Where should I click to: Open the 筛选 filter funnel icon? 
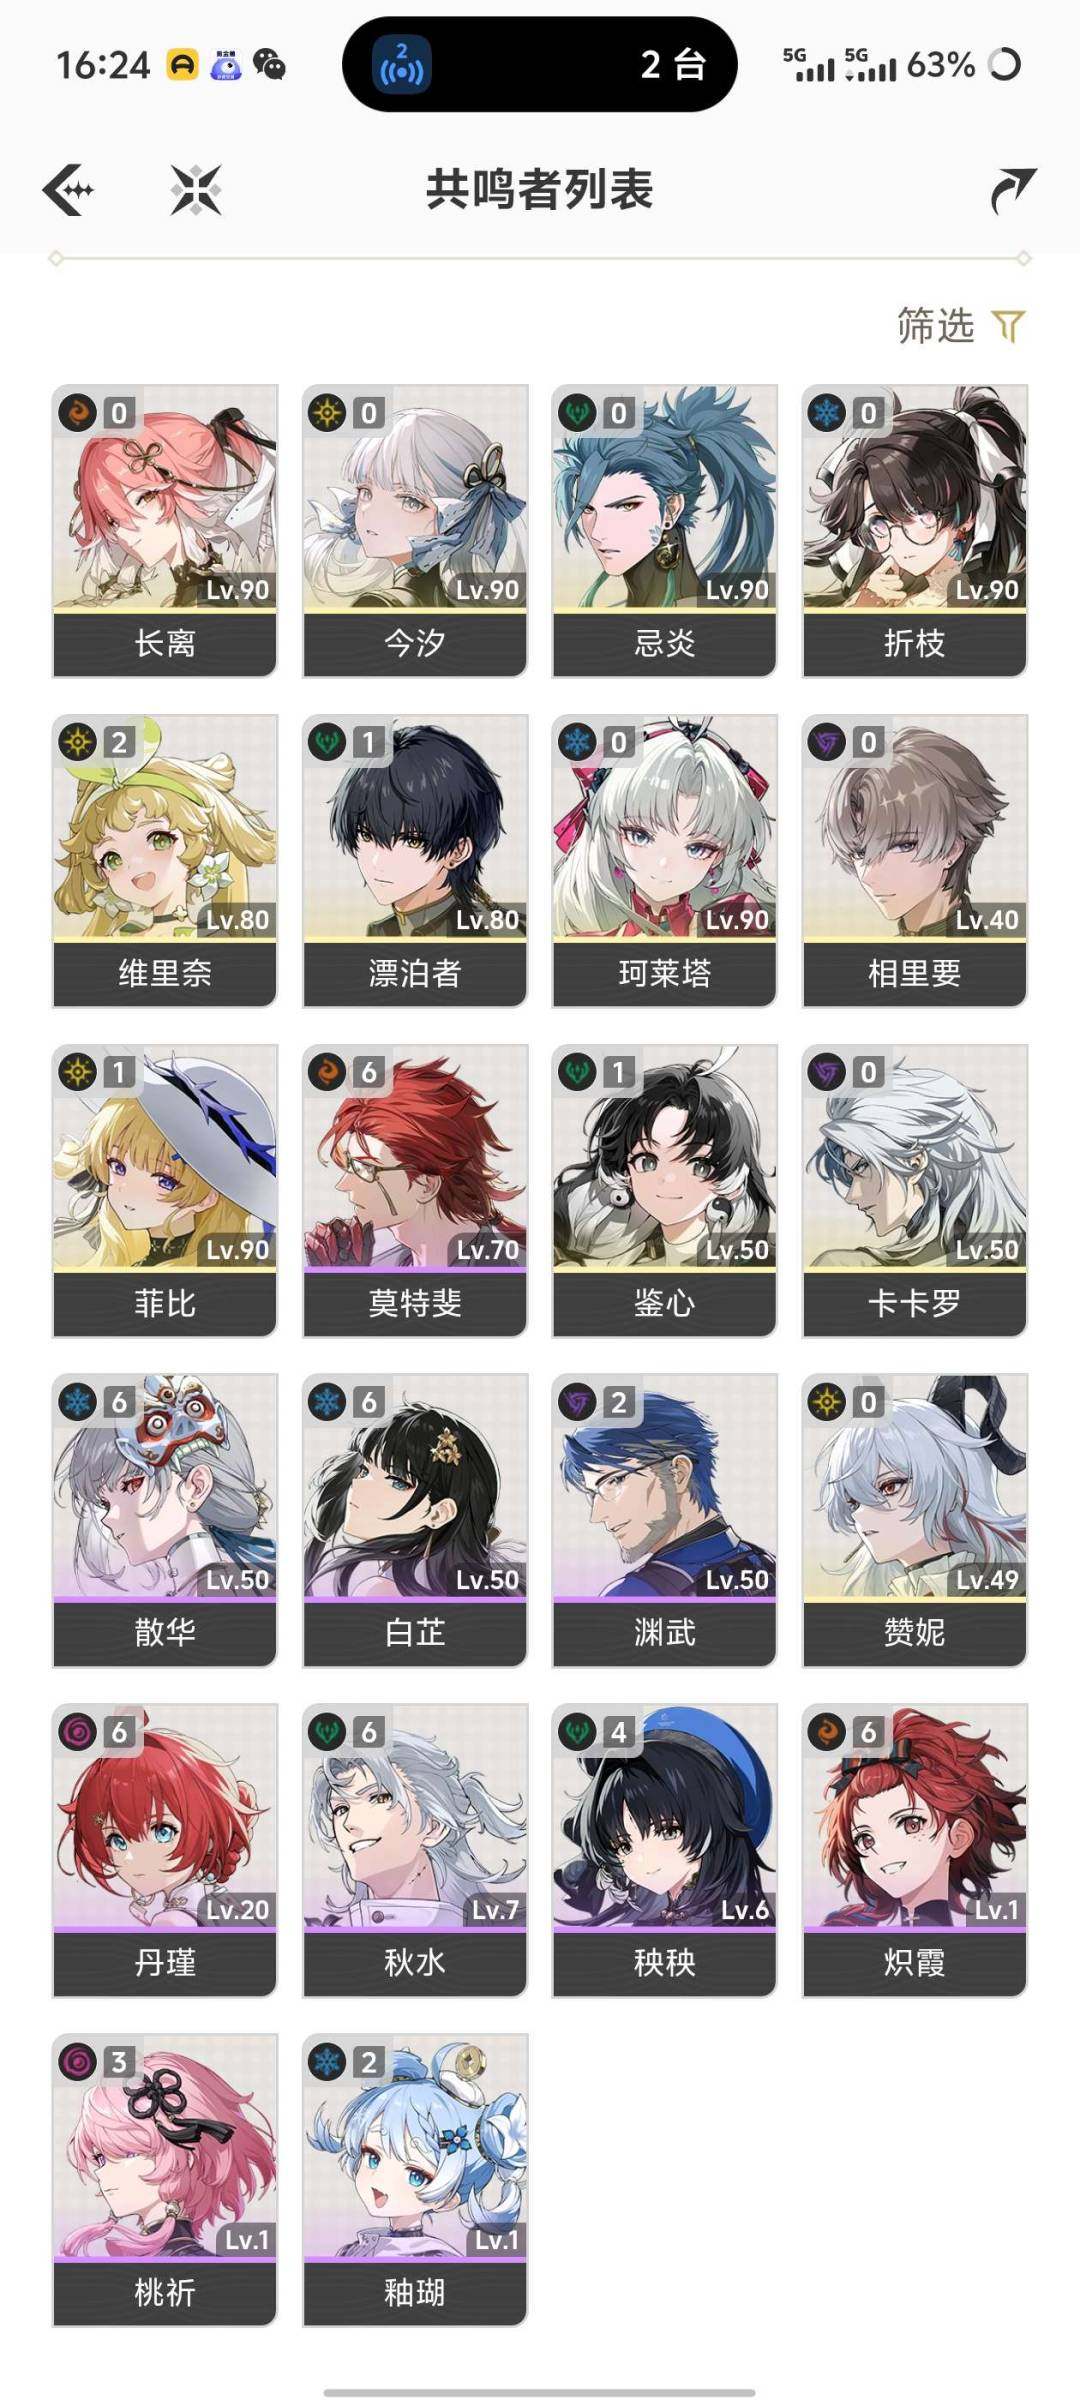pyautogui.click(x=1008, y=326)
